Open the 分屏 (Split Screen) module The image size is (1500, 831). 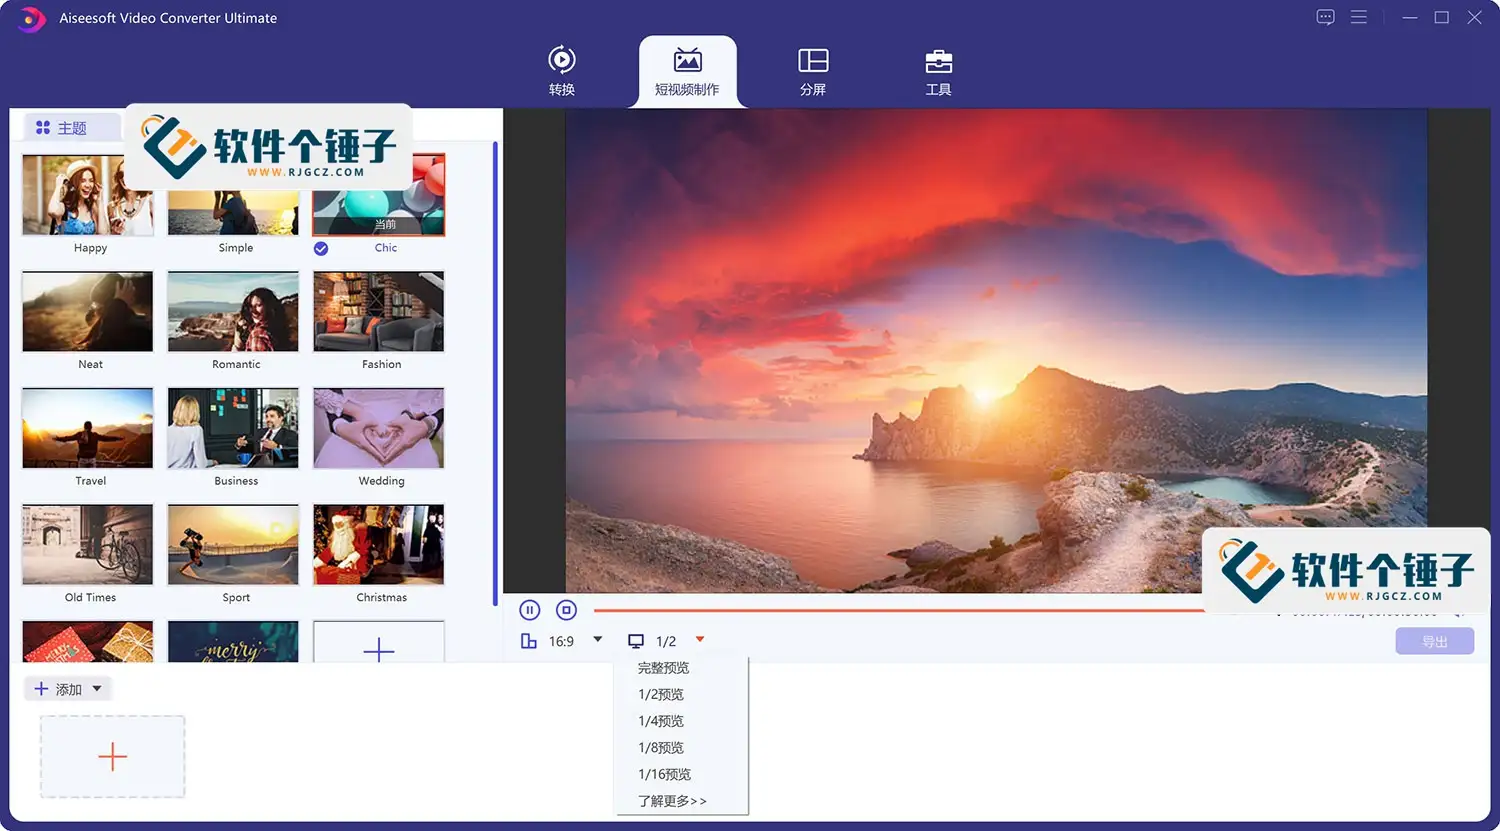click(813, 70)
